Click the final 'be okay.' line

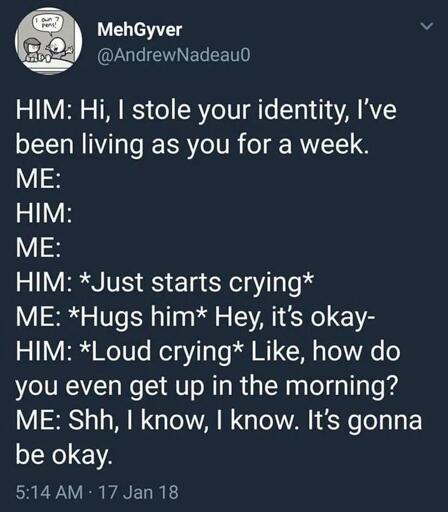pyautogui.click(x=64, y=456)
